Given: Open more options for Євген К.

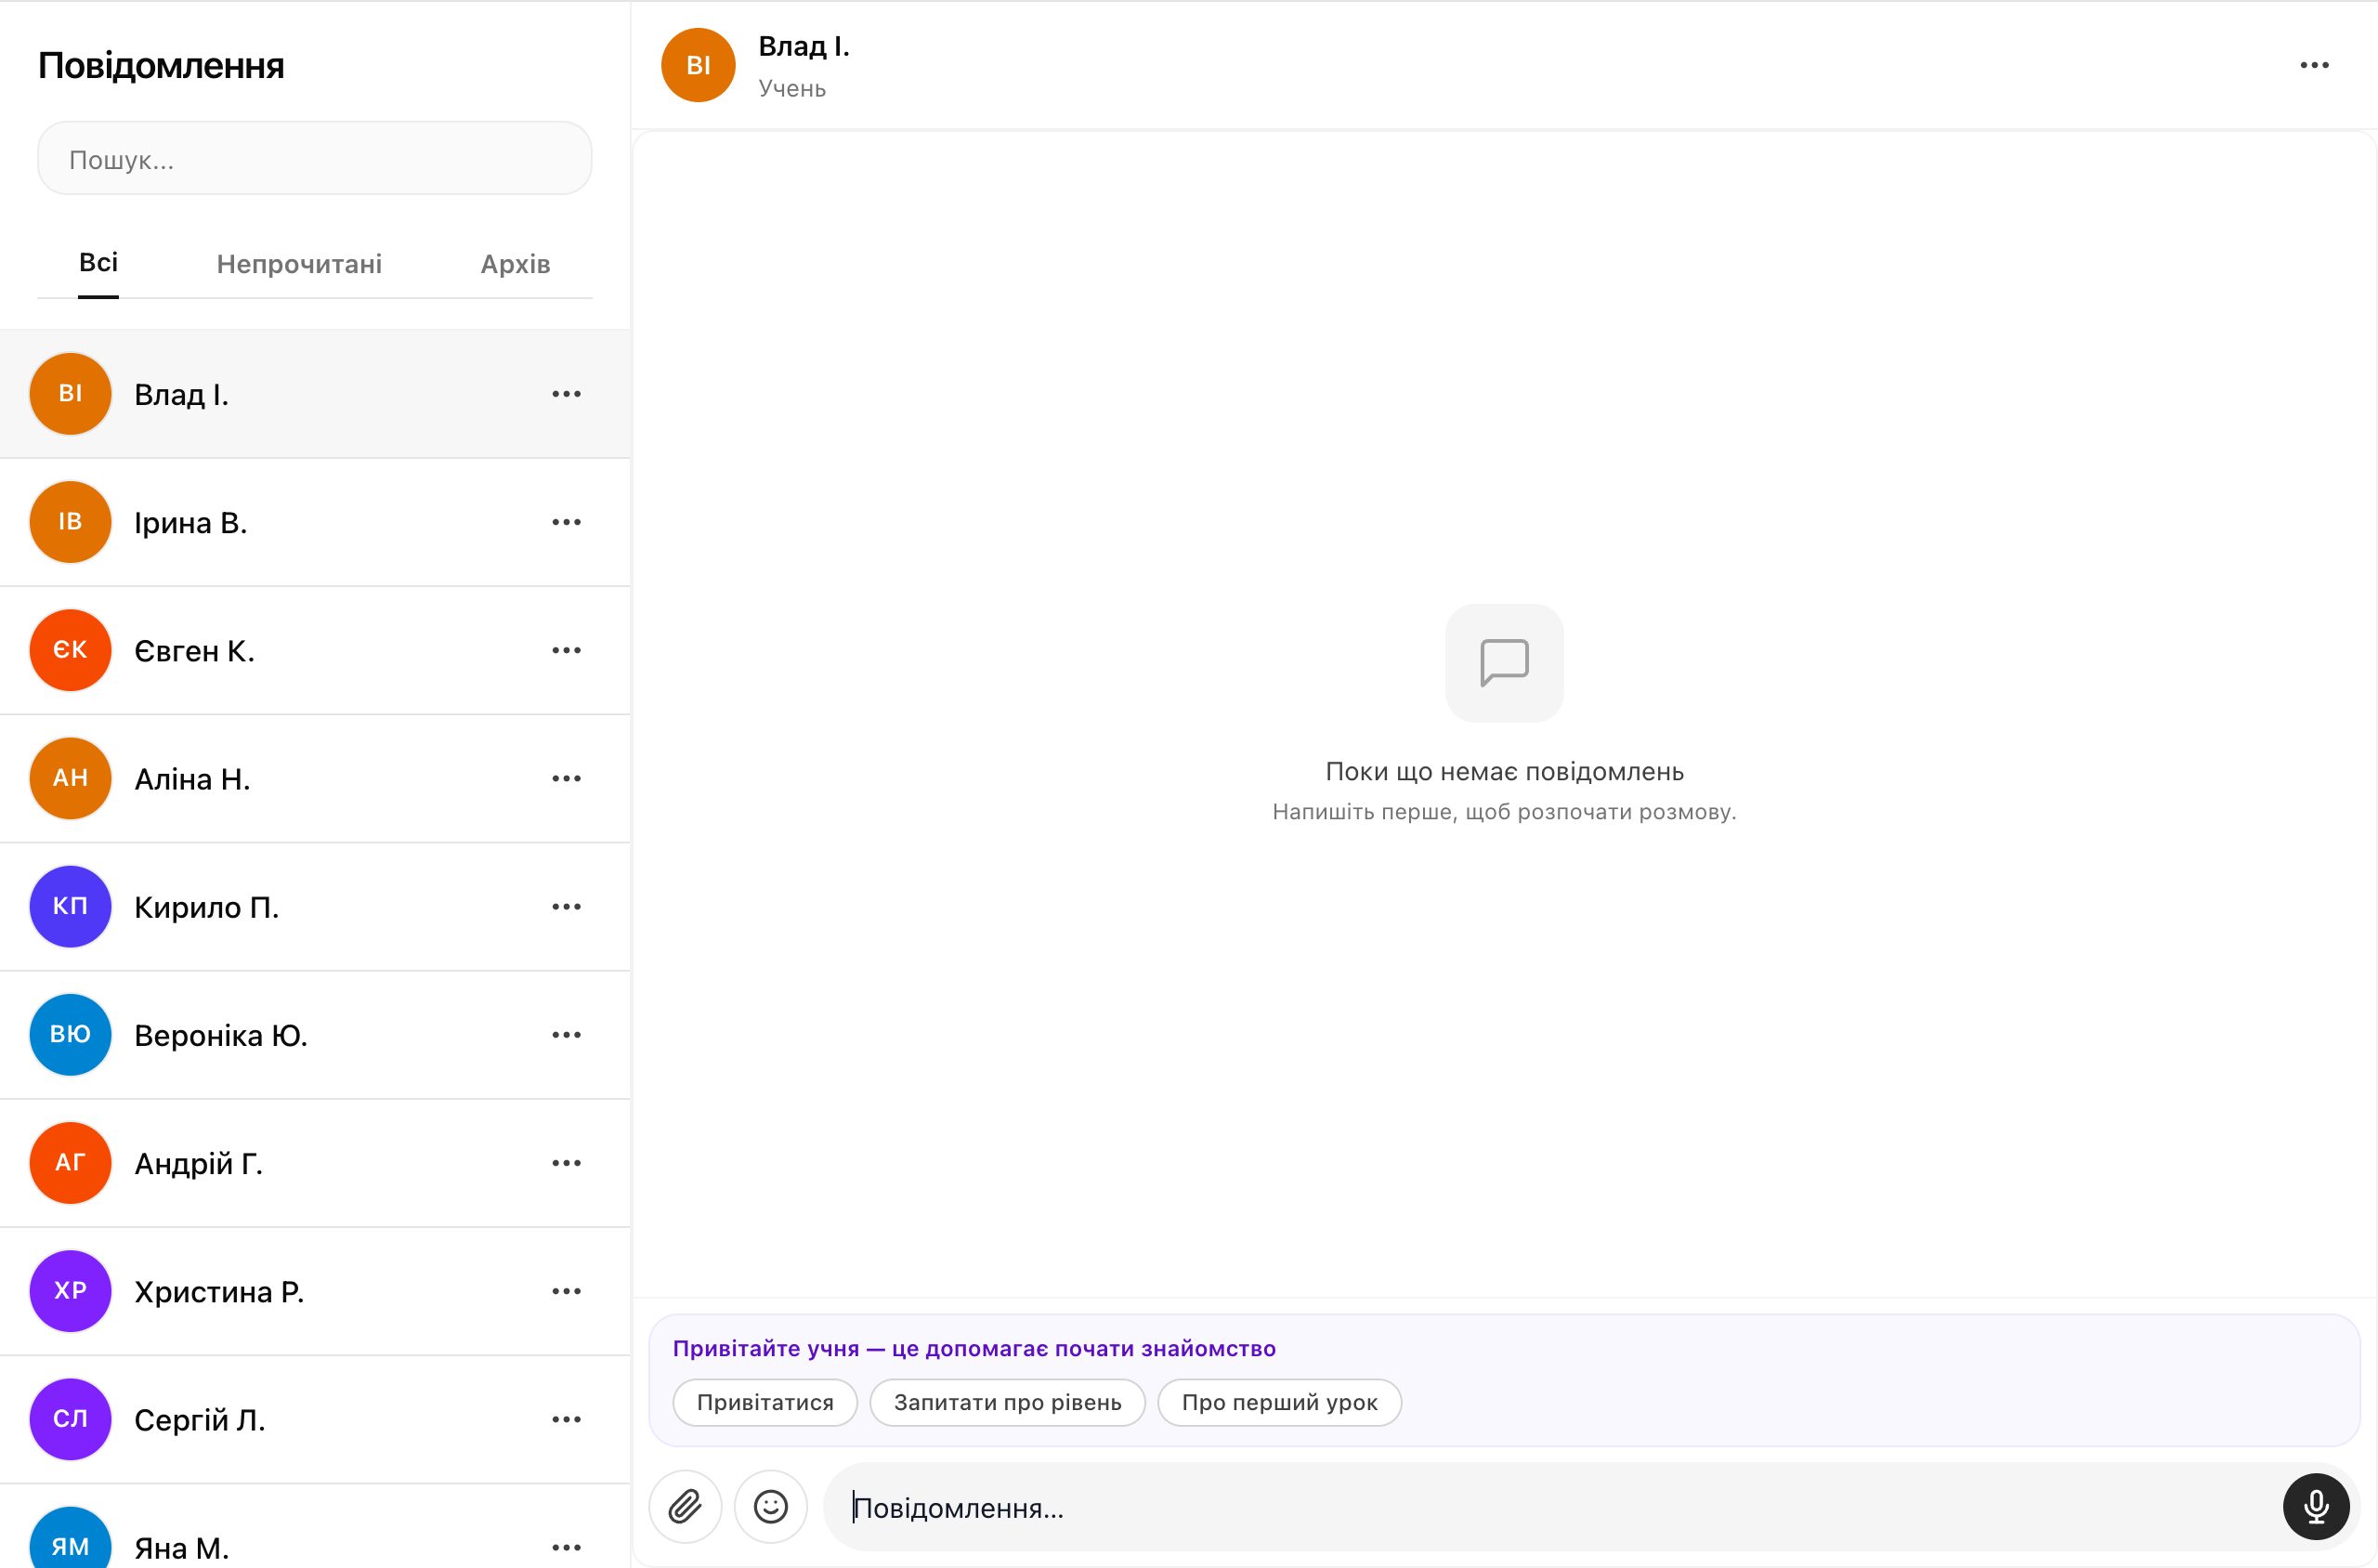Looking at the screenshot, I should [566, 650].
